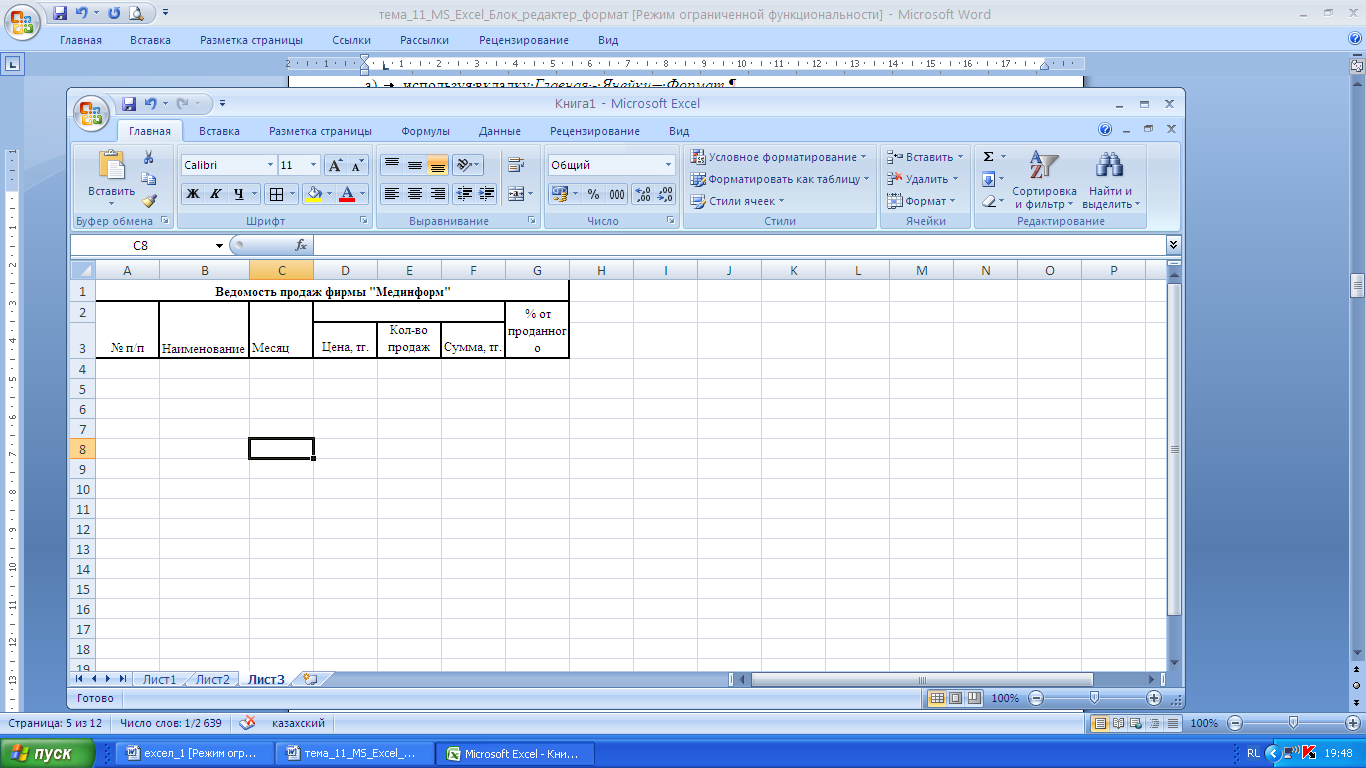Screen dimensions: 1366x768
Task: Click Word spelling check status icon
Action: point(247,723)
